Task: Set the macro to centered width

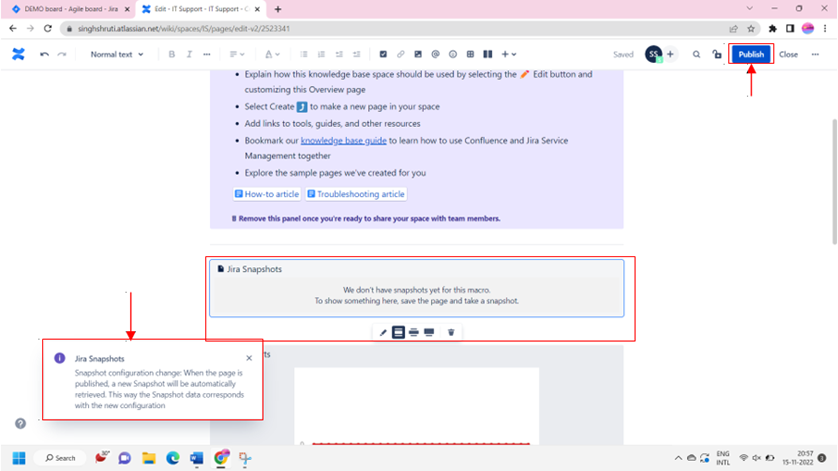Action: pos(398,333)
